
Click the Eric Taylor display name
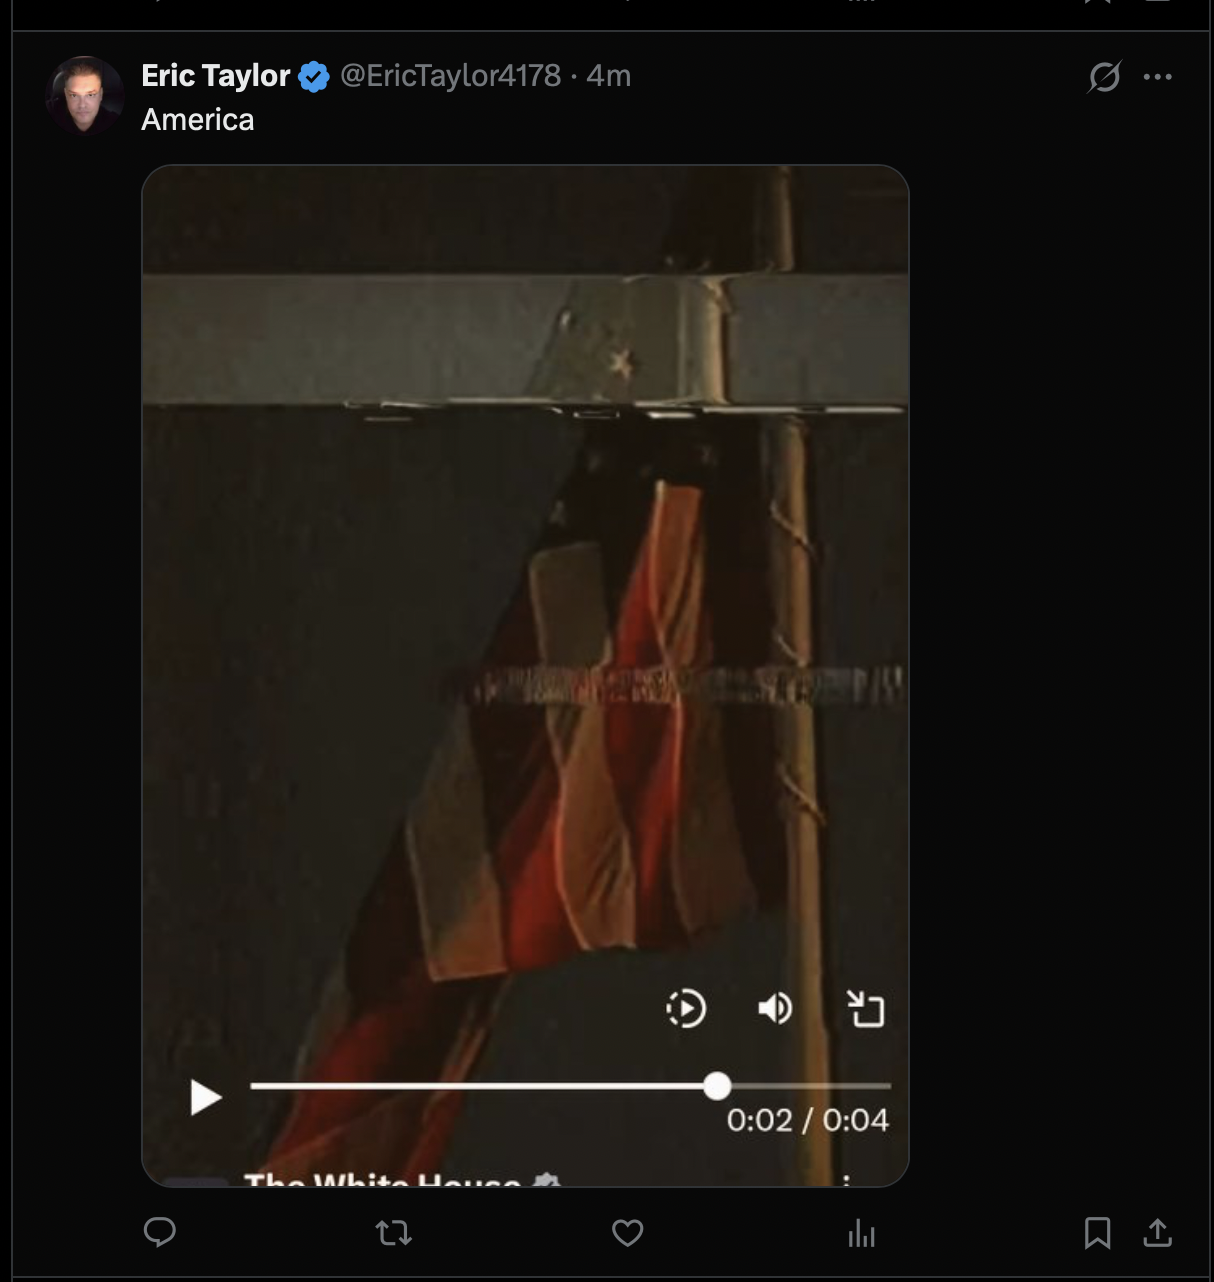point(215,75)
